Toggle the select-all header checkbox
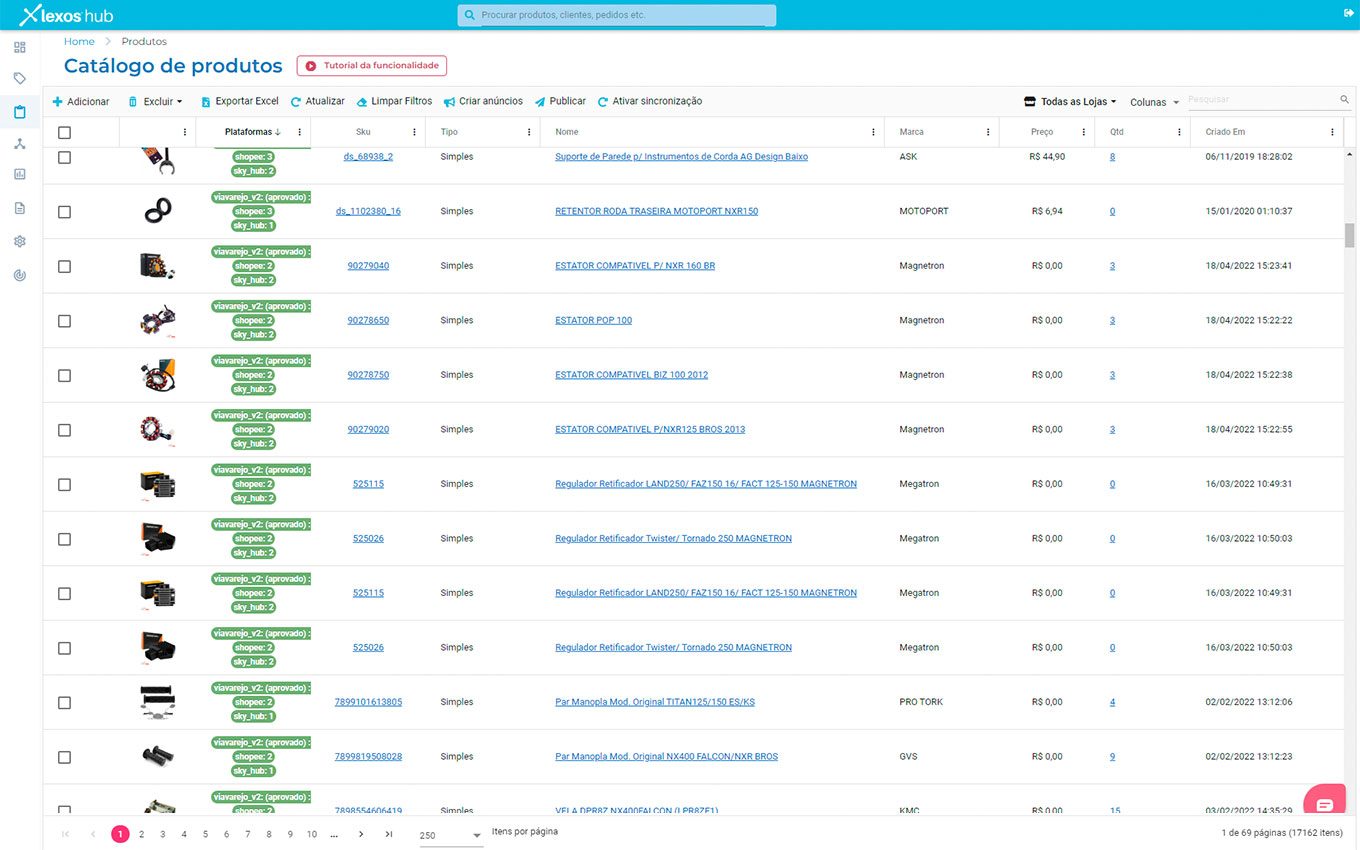 point(64,132)
